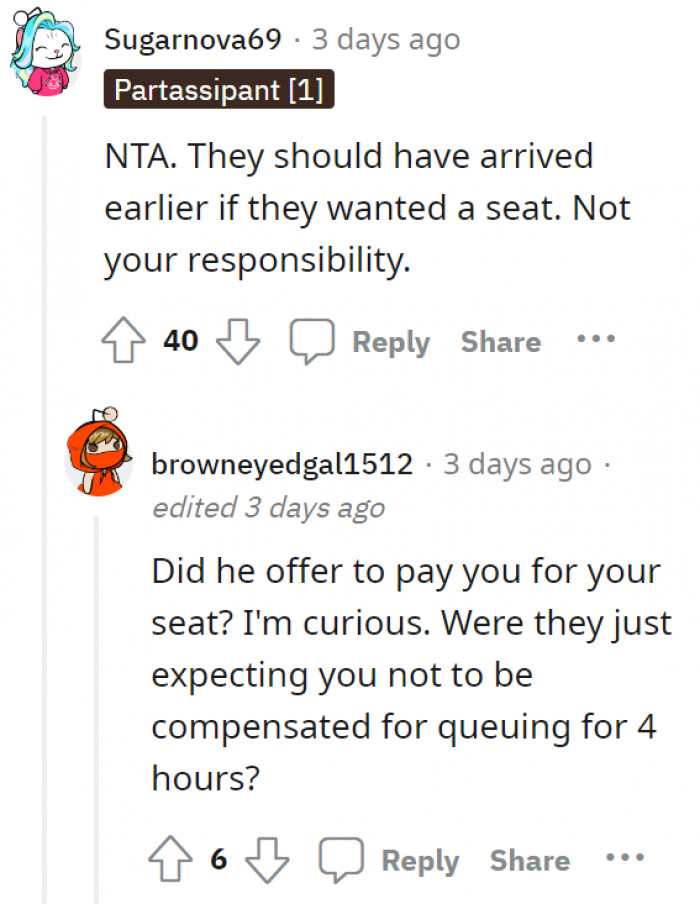This screenshot has height=904, width=700.
Task: Click the Partassipant [1] flair badge
Action: tap(218, 90)
